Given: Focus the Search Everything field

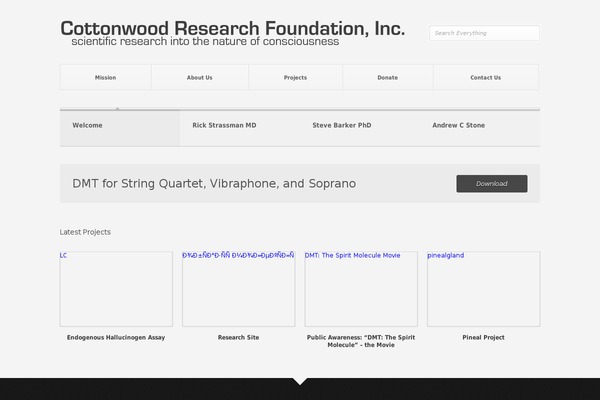Looking at the screenshot, I should coord(484,33).
